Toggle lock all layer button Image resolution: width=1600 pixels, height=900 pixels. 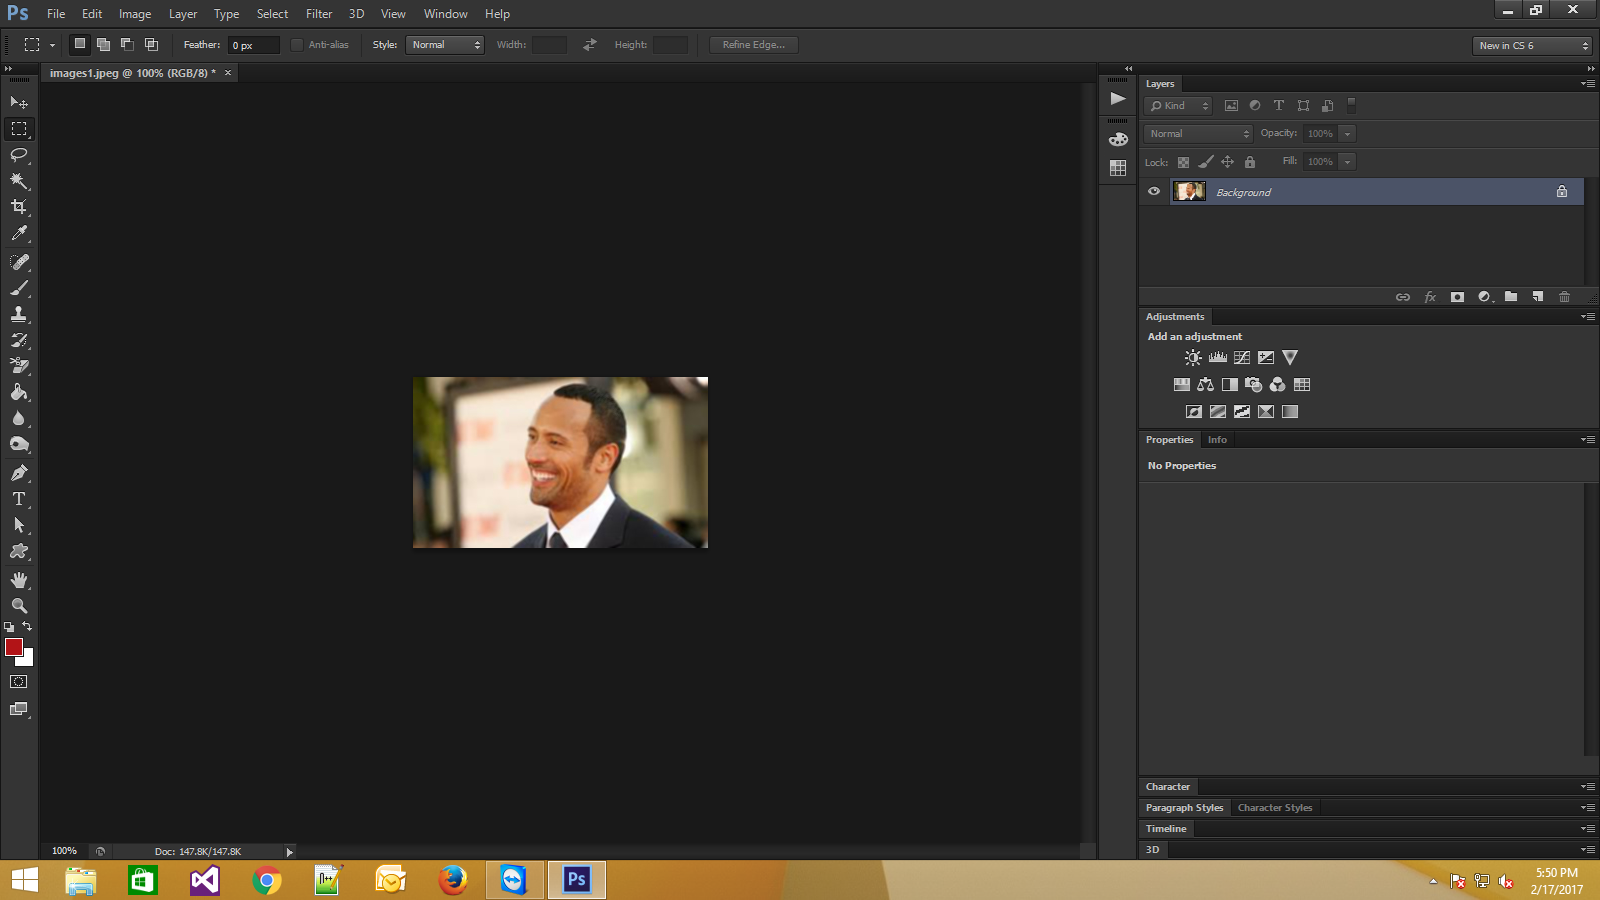pos(1250,162)
